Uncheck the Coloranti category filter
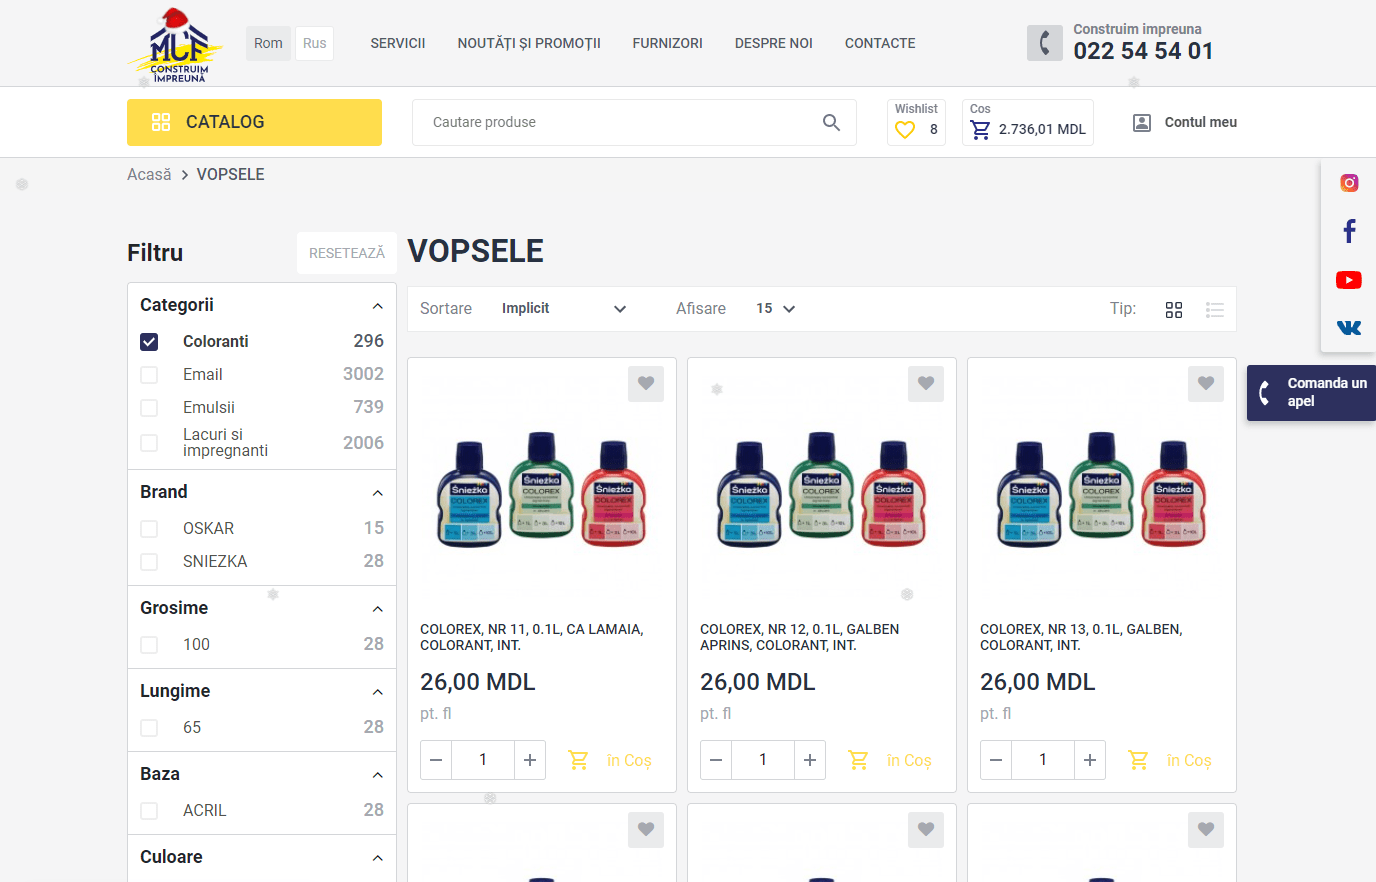 pyautogui.click(x=149, y=342)
